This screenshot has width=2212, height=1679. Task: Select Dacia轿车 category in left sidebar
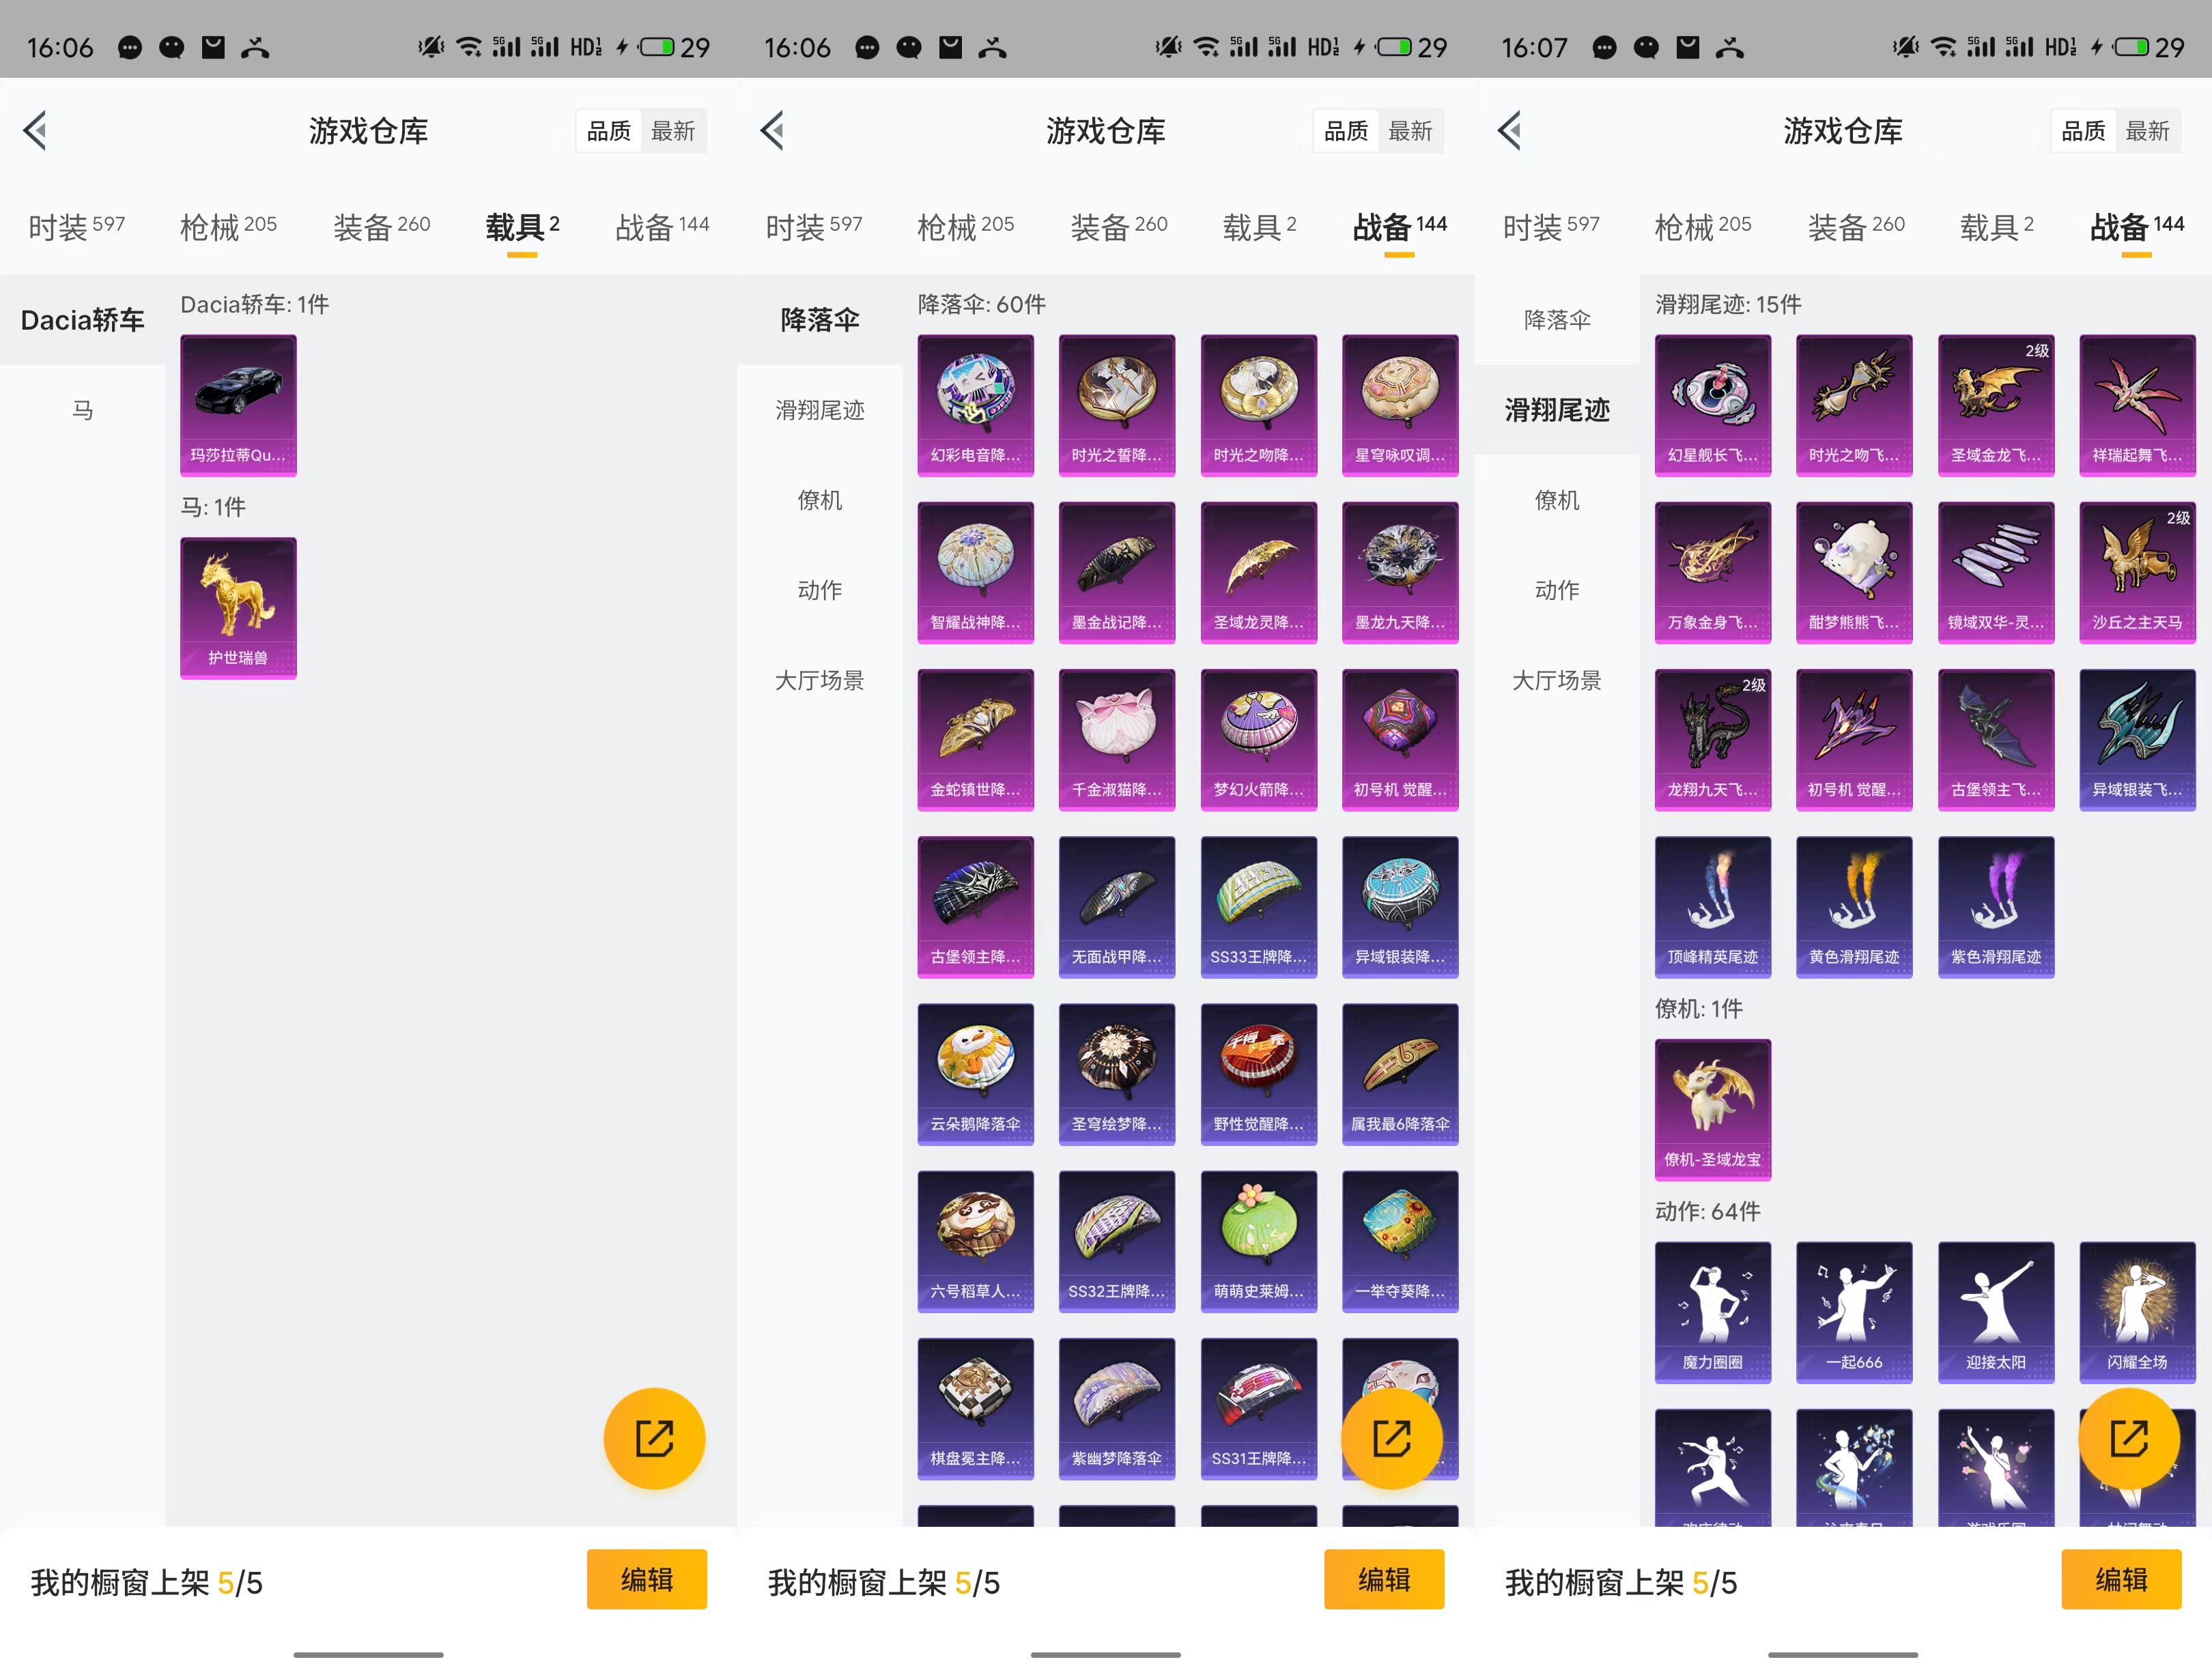(82, 320)
